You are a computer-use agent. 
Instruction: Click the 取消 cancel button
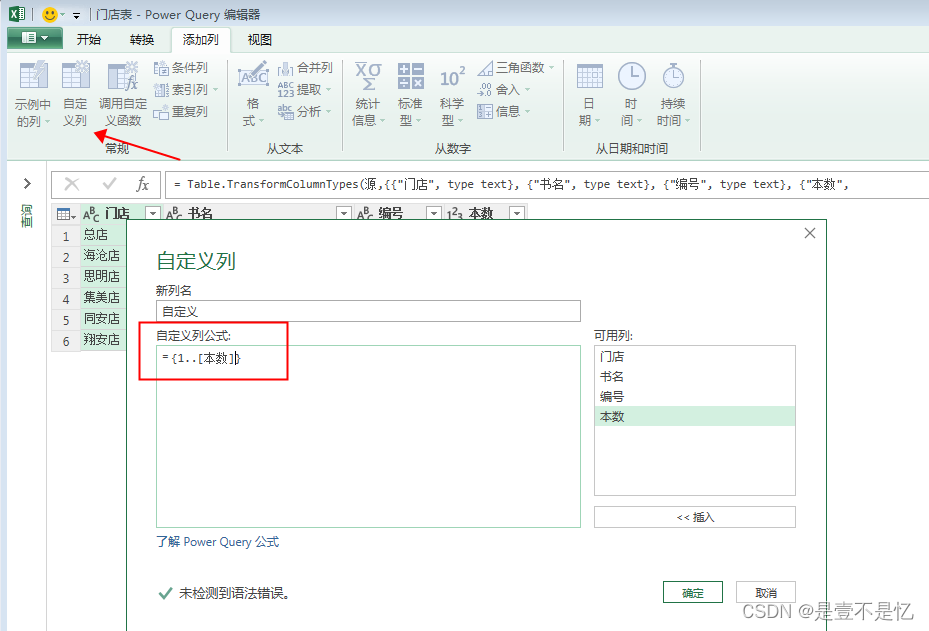pos(765,592)
